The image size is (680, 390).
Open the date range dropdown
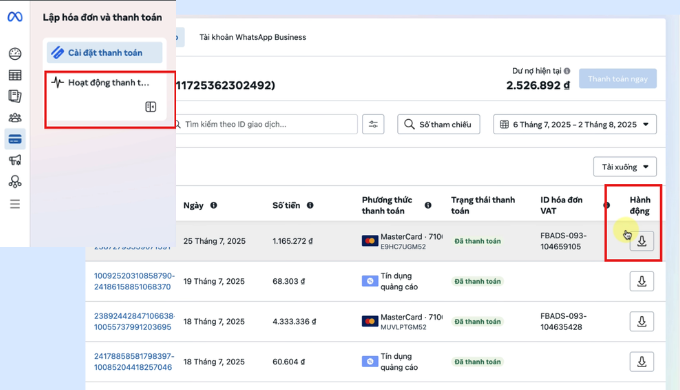tap(575, 125)
